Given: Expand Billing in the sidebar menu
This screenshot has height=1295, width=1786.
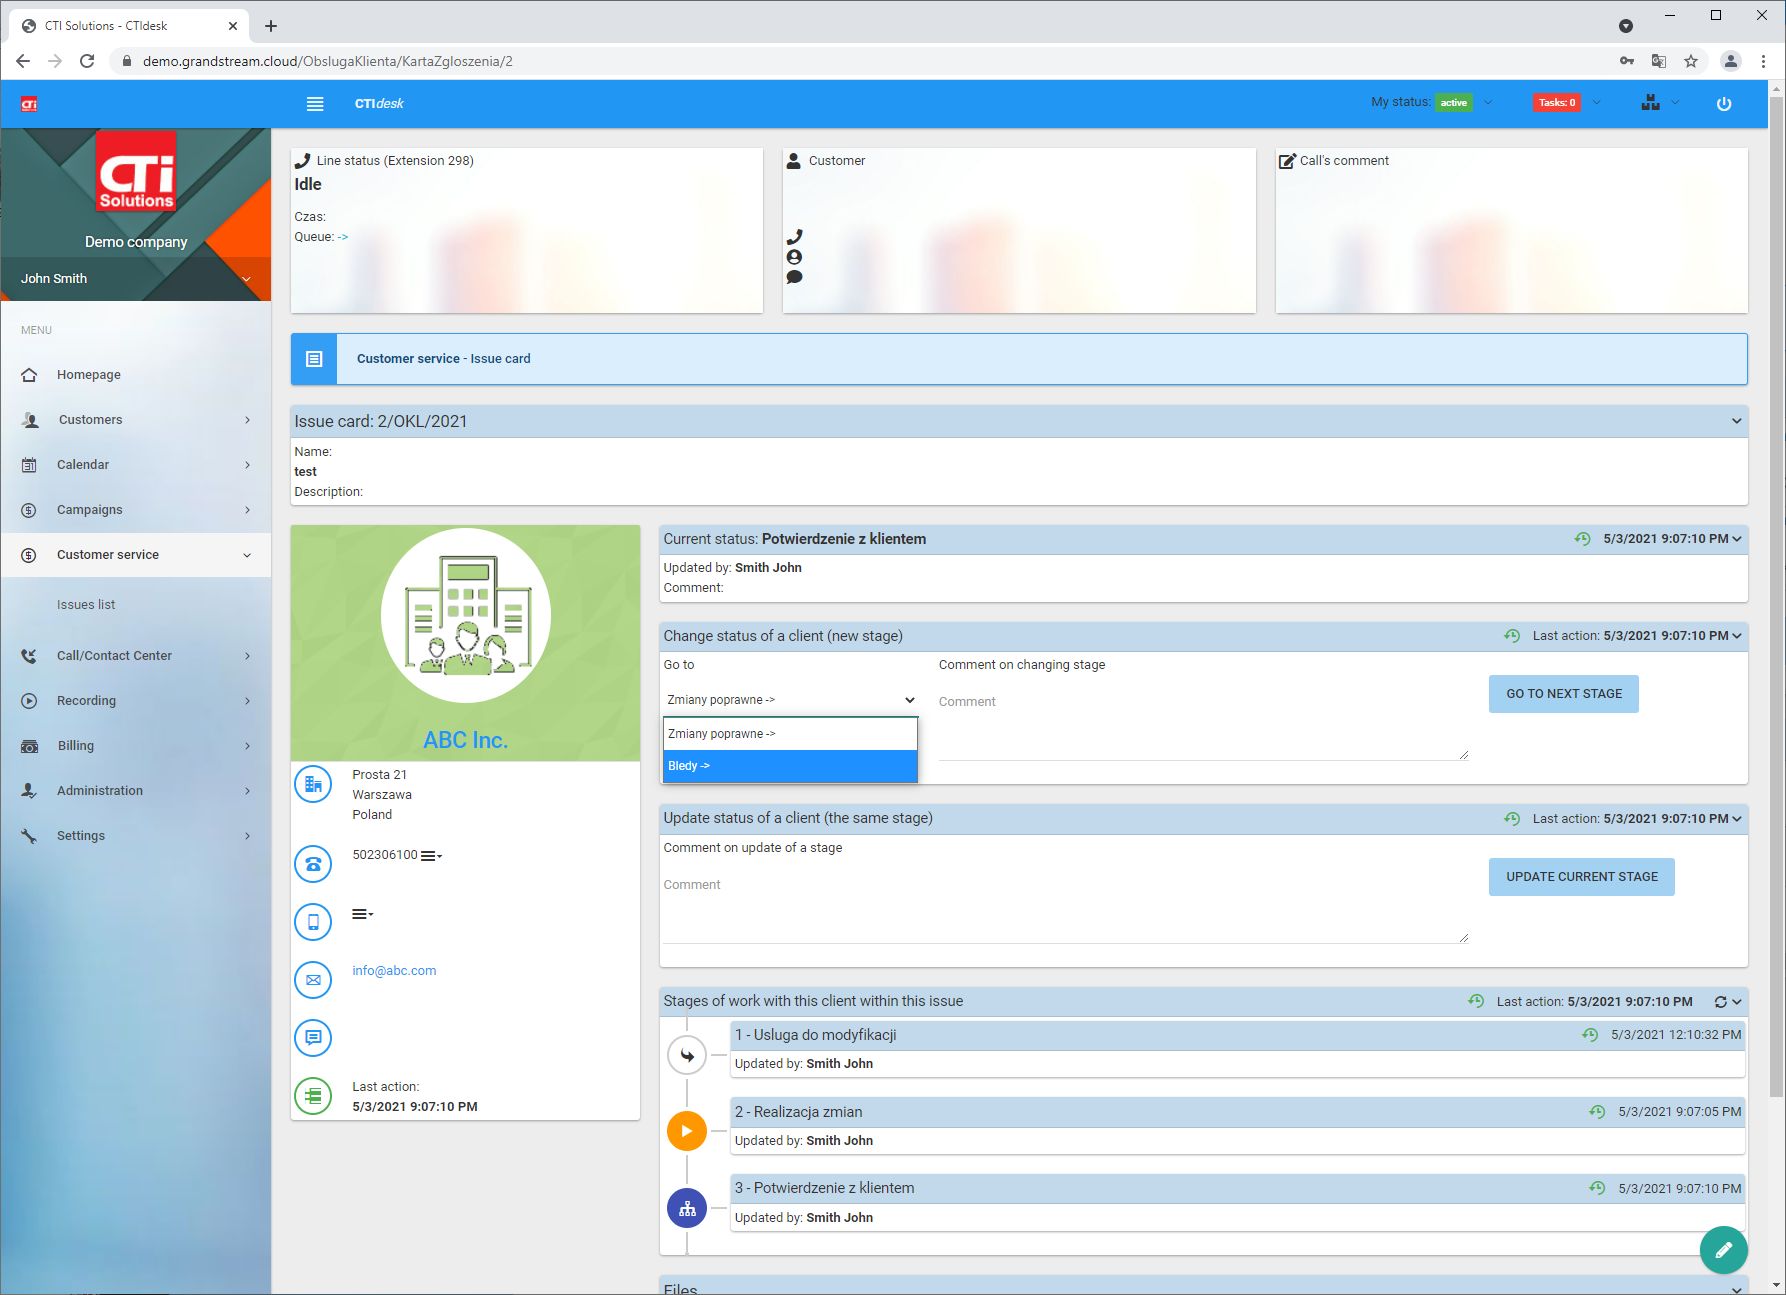Looking at the screenshot, I should click(x=136, y=746).
